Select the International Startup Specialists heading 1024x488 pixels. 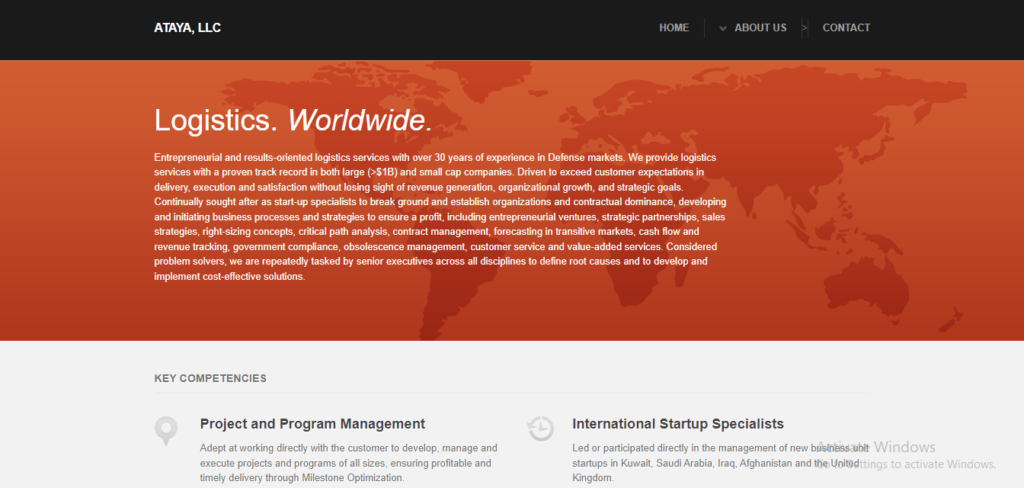point(677,424)
